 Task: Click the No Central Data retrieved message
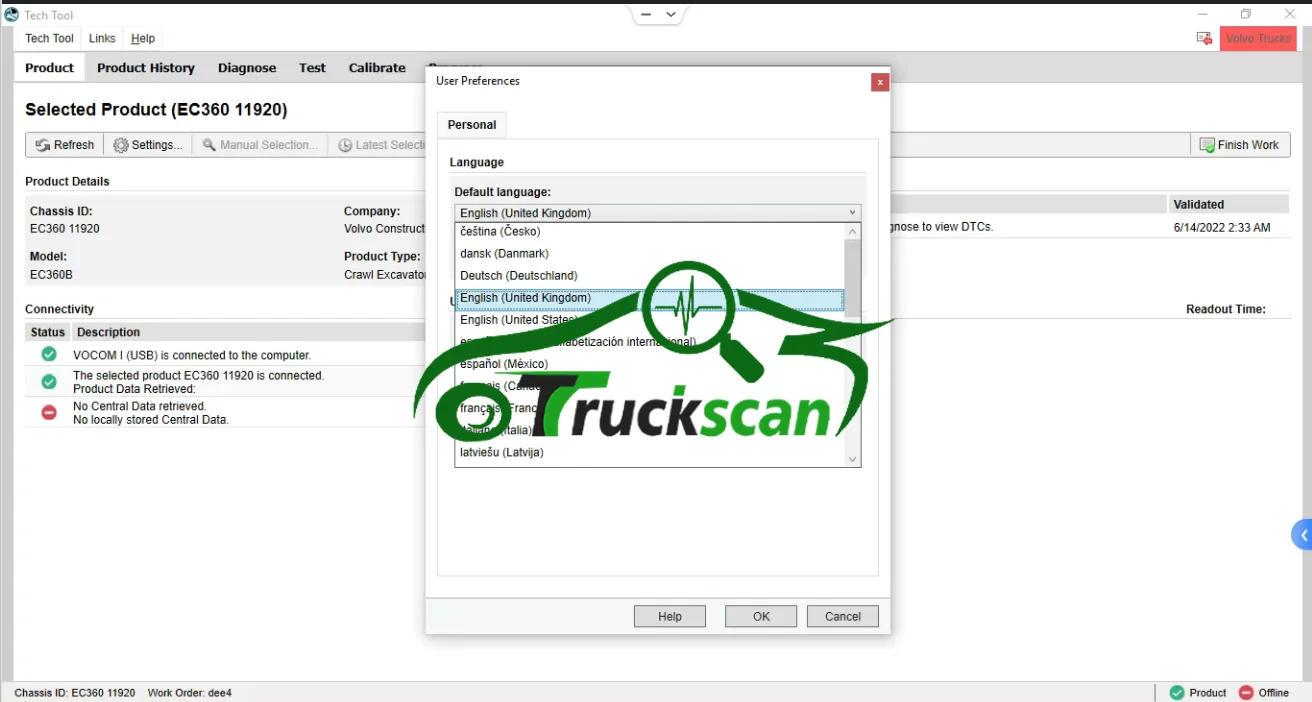click(139, 407)
